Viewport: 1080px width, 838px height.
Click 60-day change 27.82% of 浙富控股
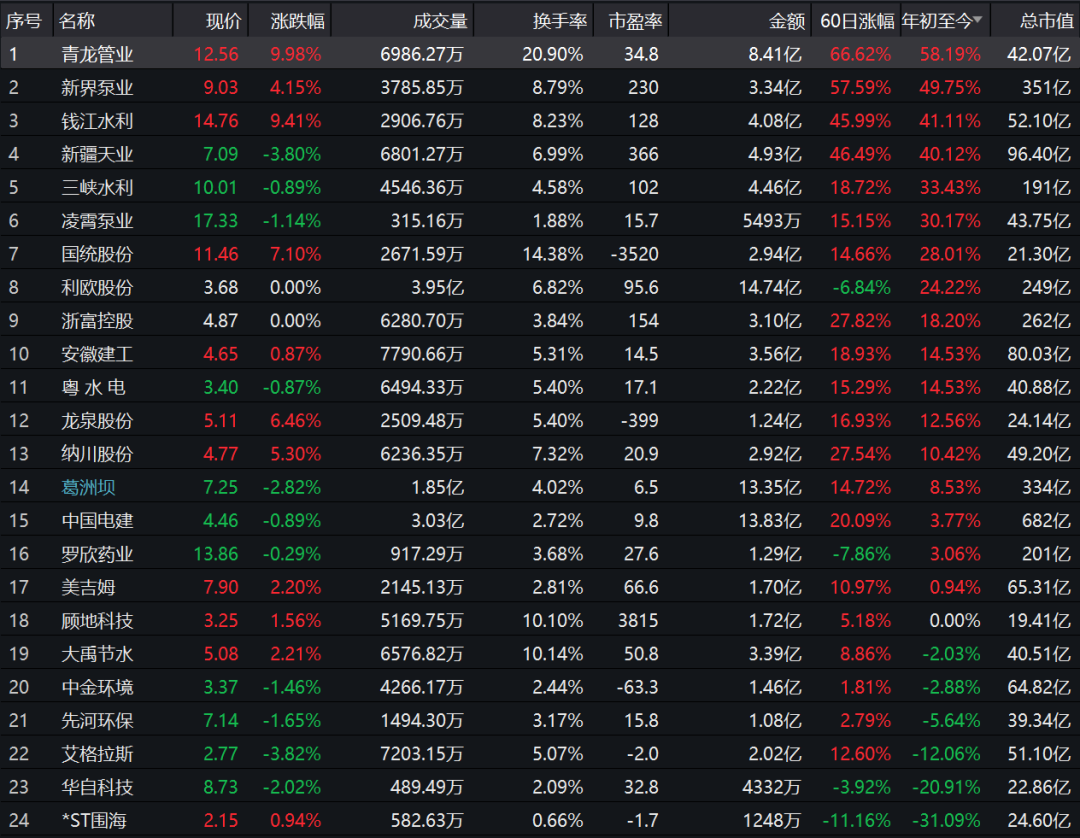(860, 321)
